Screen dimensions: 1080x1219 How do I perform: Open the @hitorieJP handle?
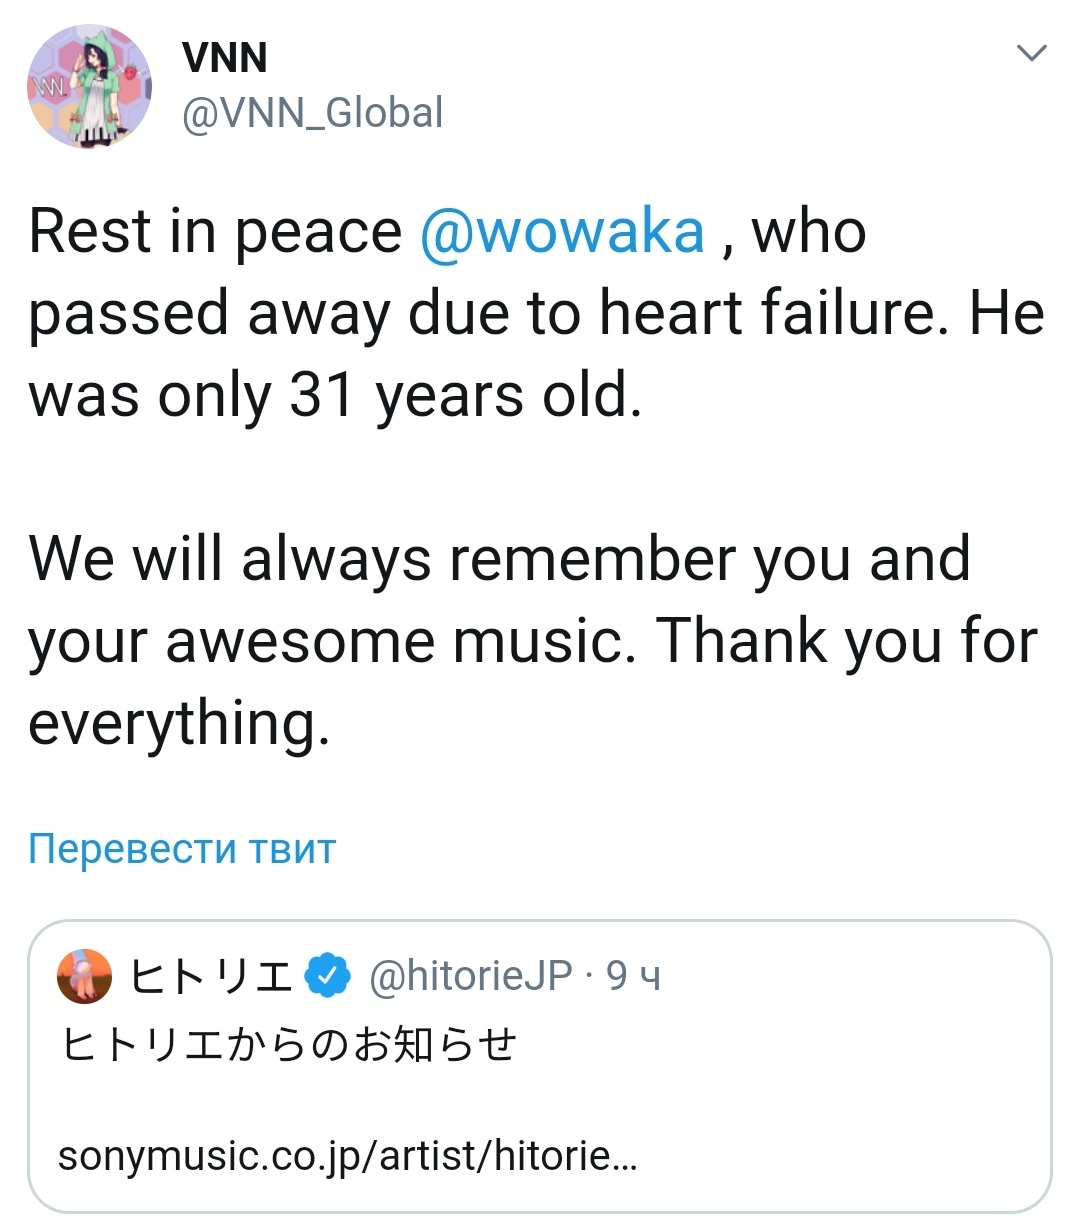470,976
